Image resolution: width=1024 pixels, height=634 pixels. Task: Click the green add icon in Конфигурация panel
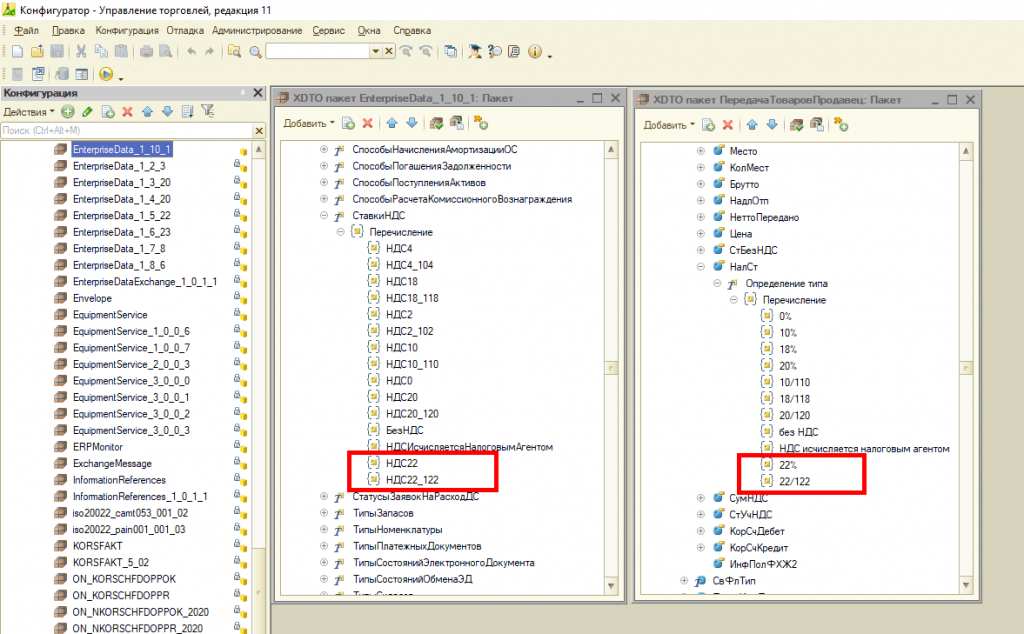click(x=68, y=111)
